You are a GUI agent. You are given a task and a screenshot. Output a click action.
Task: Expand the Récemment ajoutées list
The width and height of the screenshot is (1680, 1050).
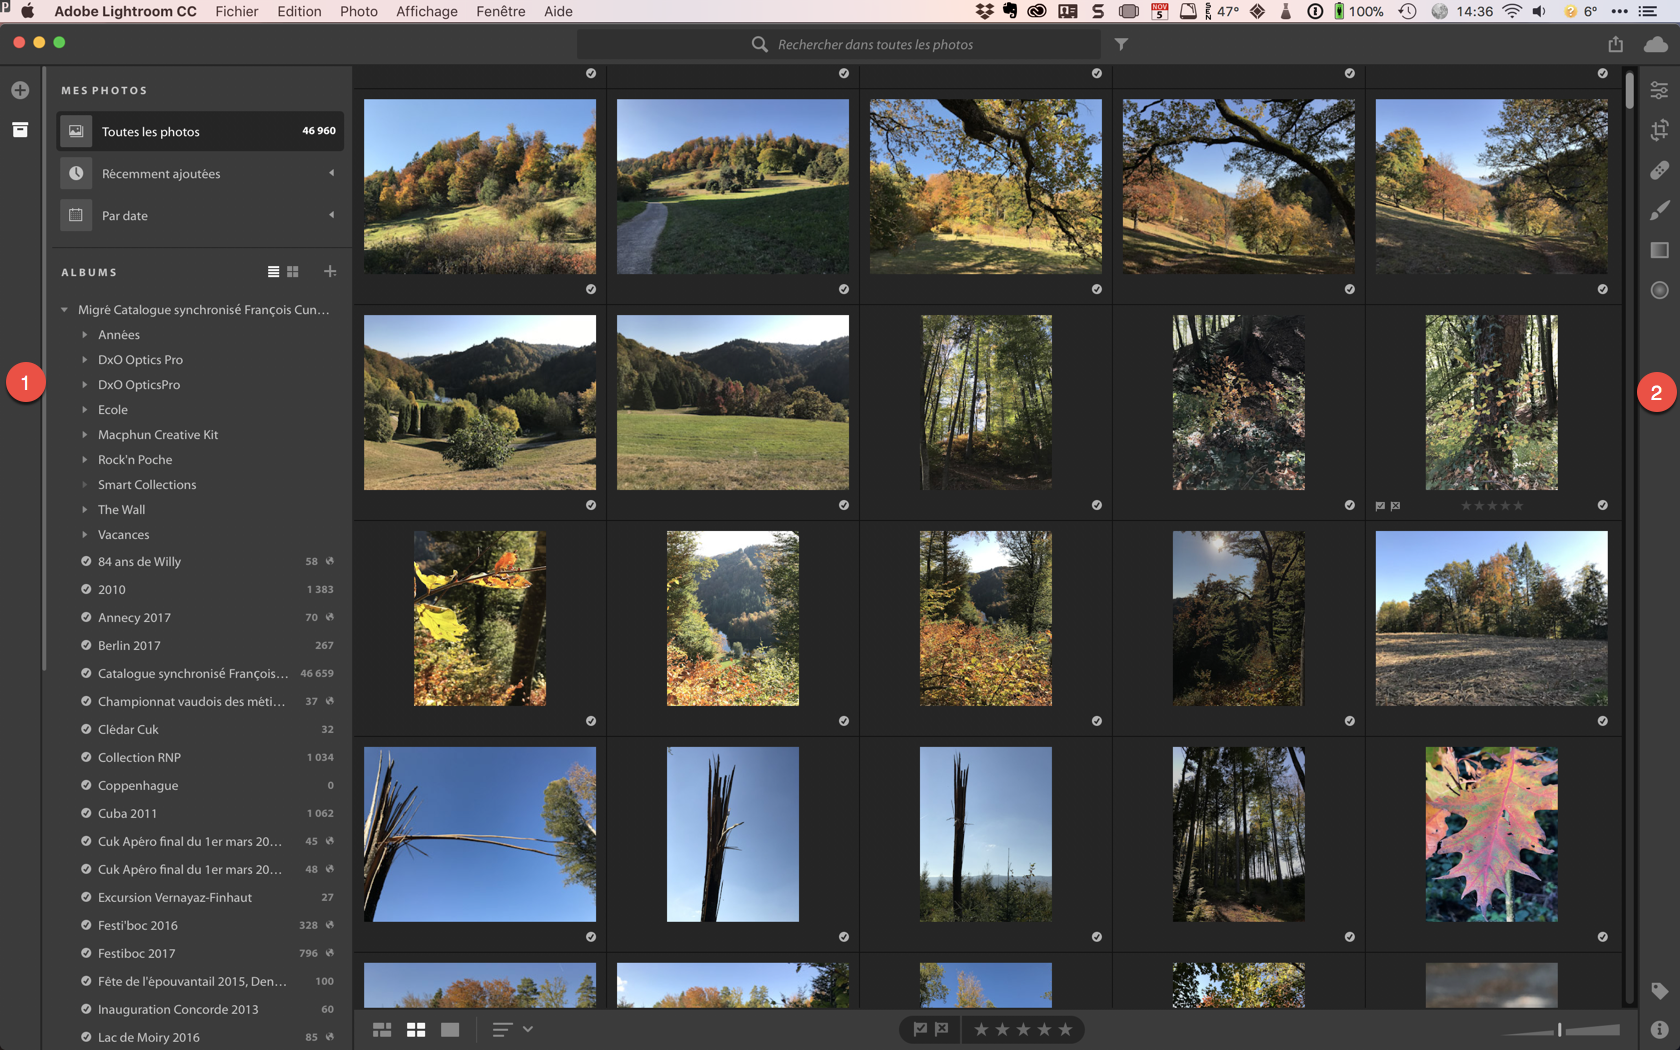pos(331,173)
